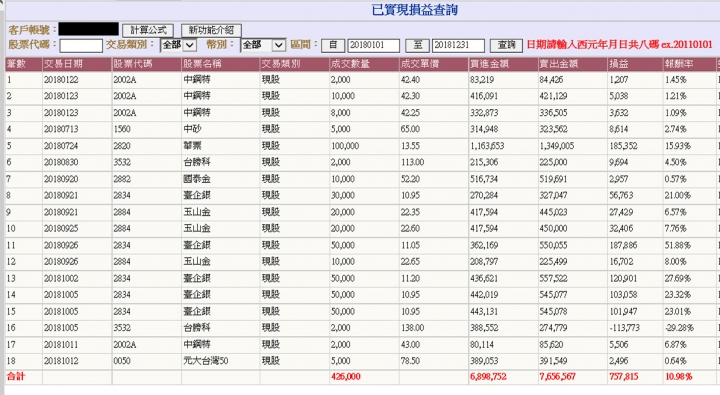Open the 新功能介紹 button
The image size is (720, 395).
click(x=211, y=30)
